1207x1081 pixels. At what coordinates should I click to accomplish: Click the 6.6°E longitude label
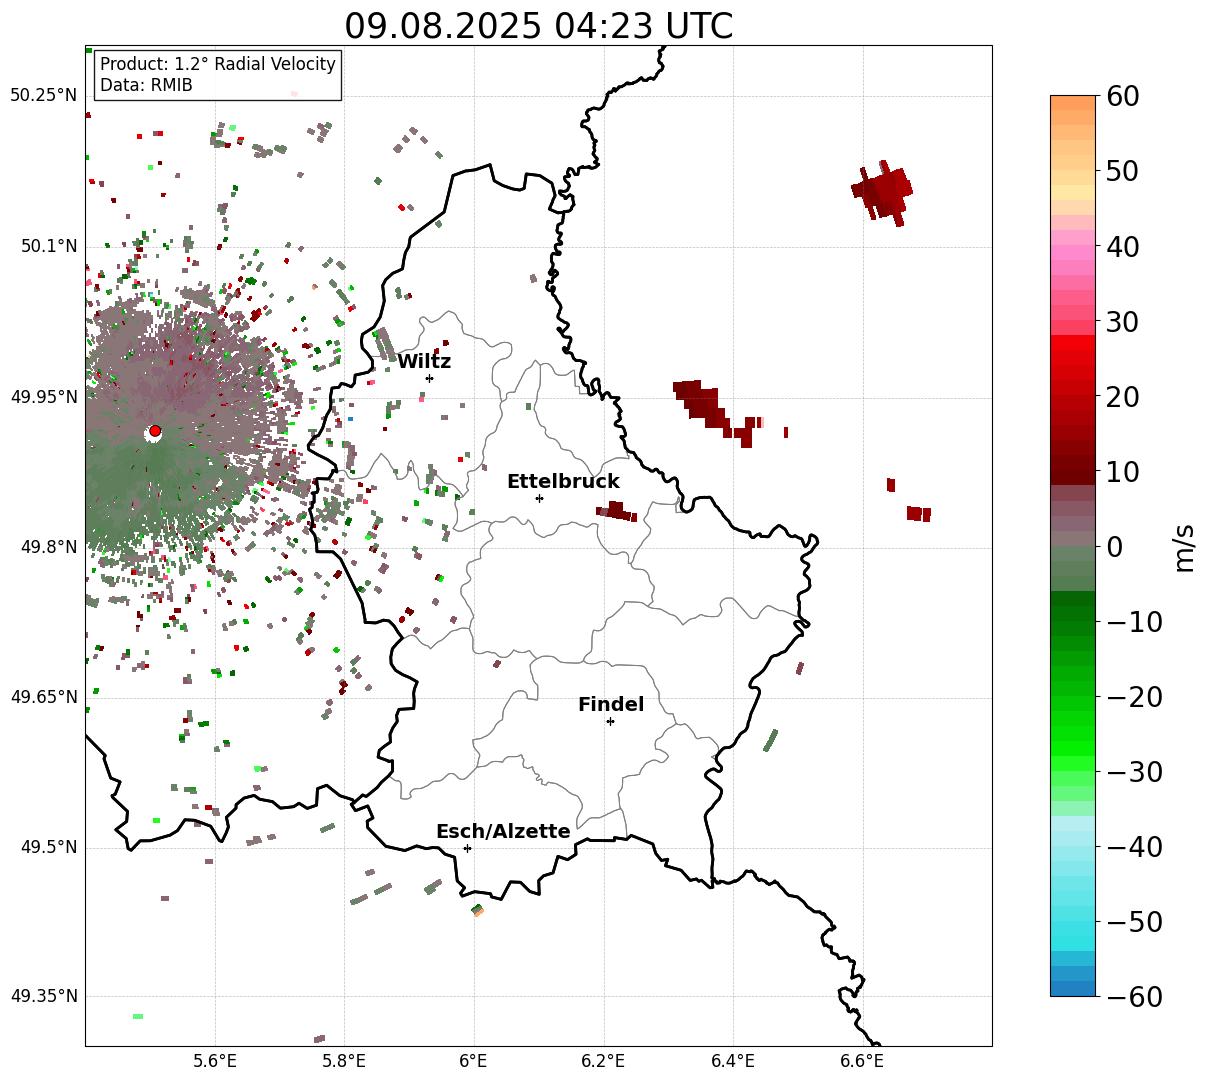tap(862, 1062)
